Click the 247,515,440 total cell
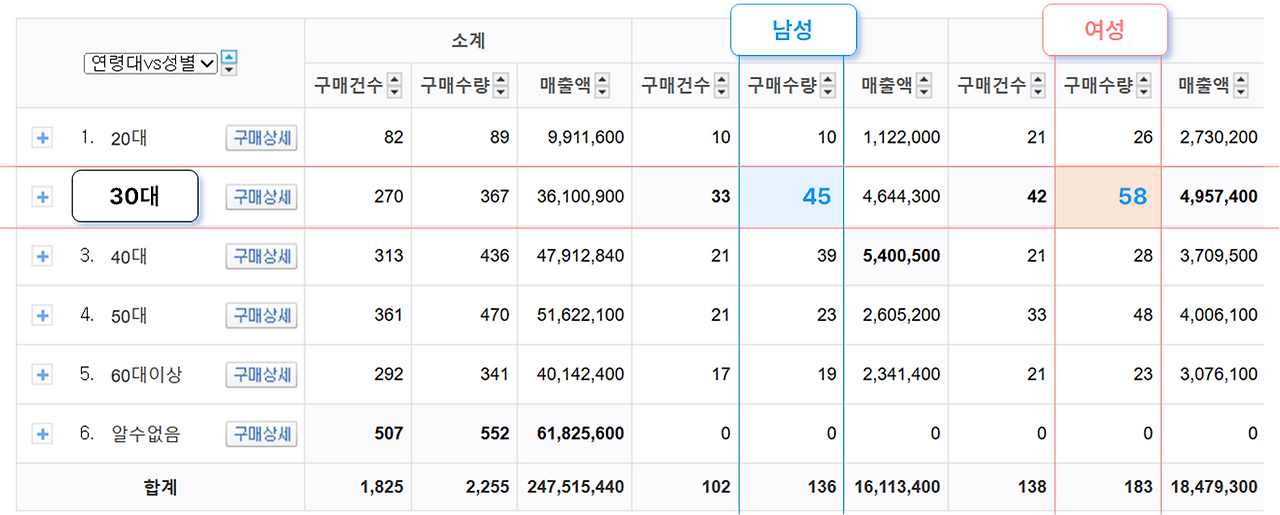1280x515 pixels. [x=576, y=488]
